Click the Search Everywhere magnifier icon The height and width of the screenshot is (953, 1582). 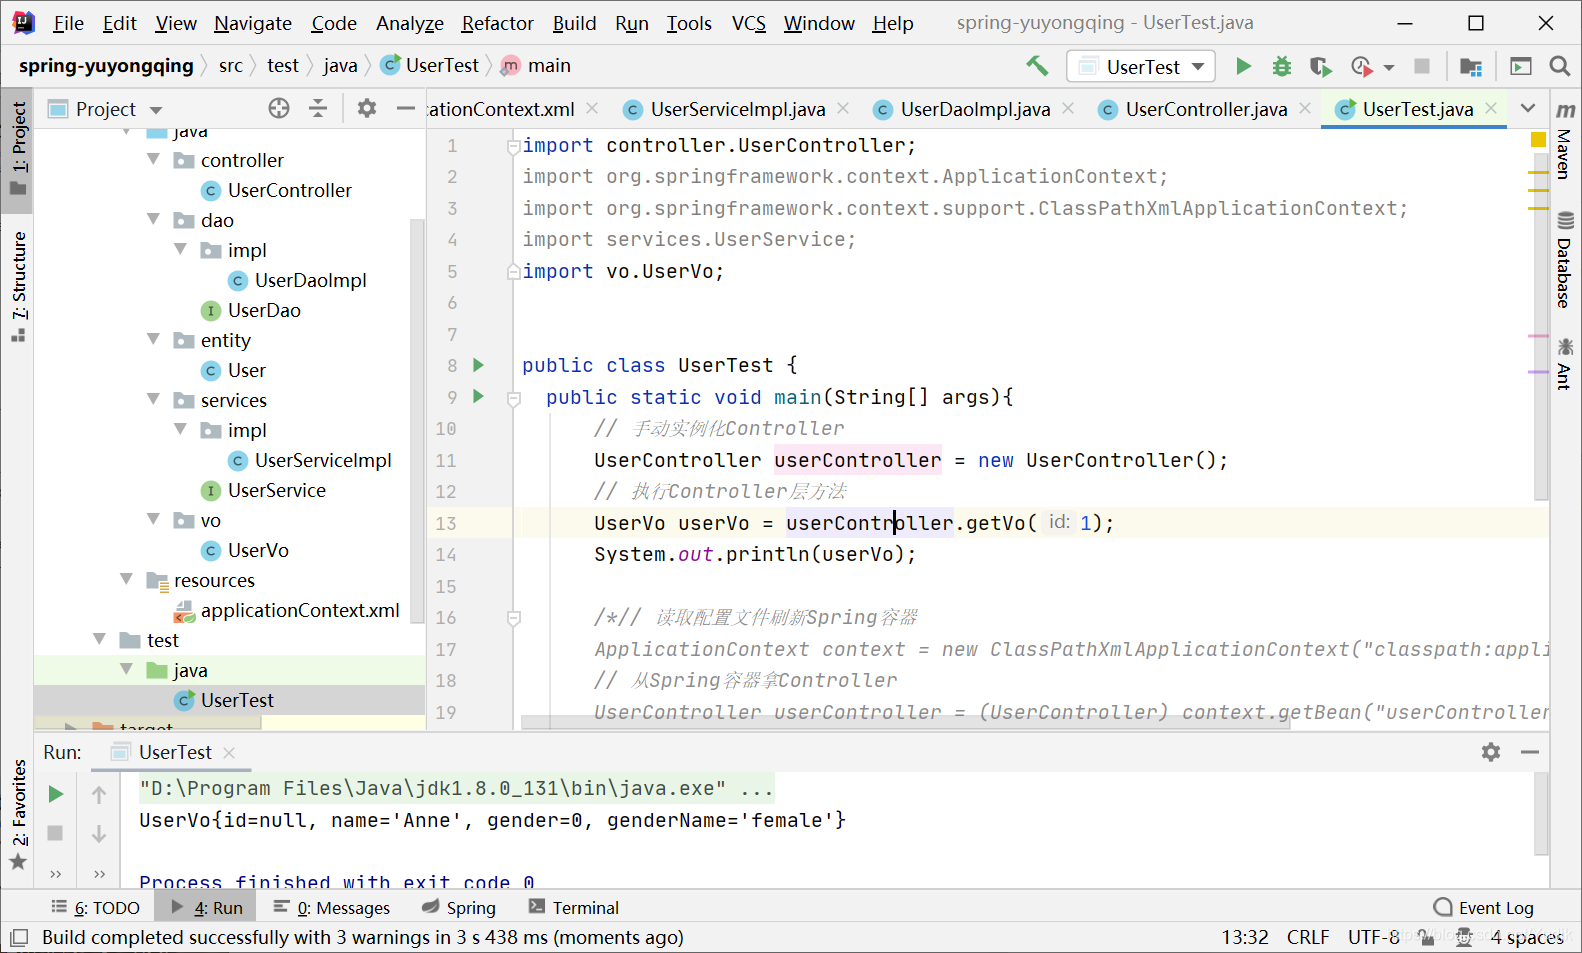pyautogui.click(x=1559, y=66)
